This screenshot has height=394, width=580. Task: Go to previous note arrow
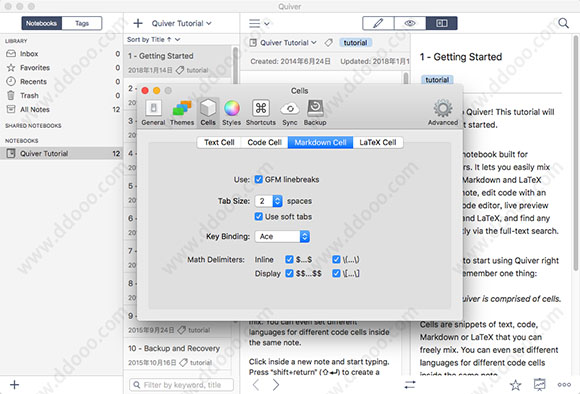256,385
